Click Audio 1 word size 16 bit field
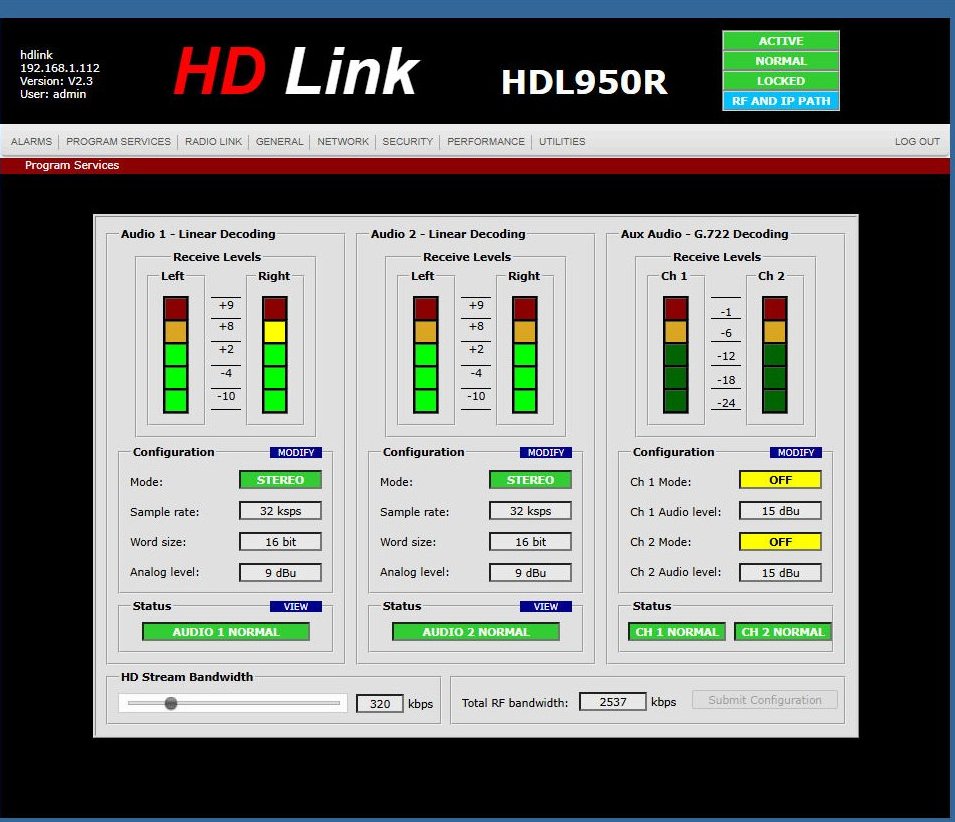The height and width of the screenshot is (822, 955). coord(280,542)
